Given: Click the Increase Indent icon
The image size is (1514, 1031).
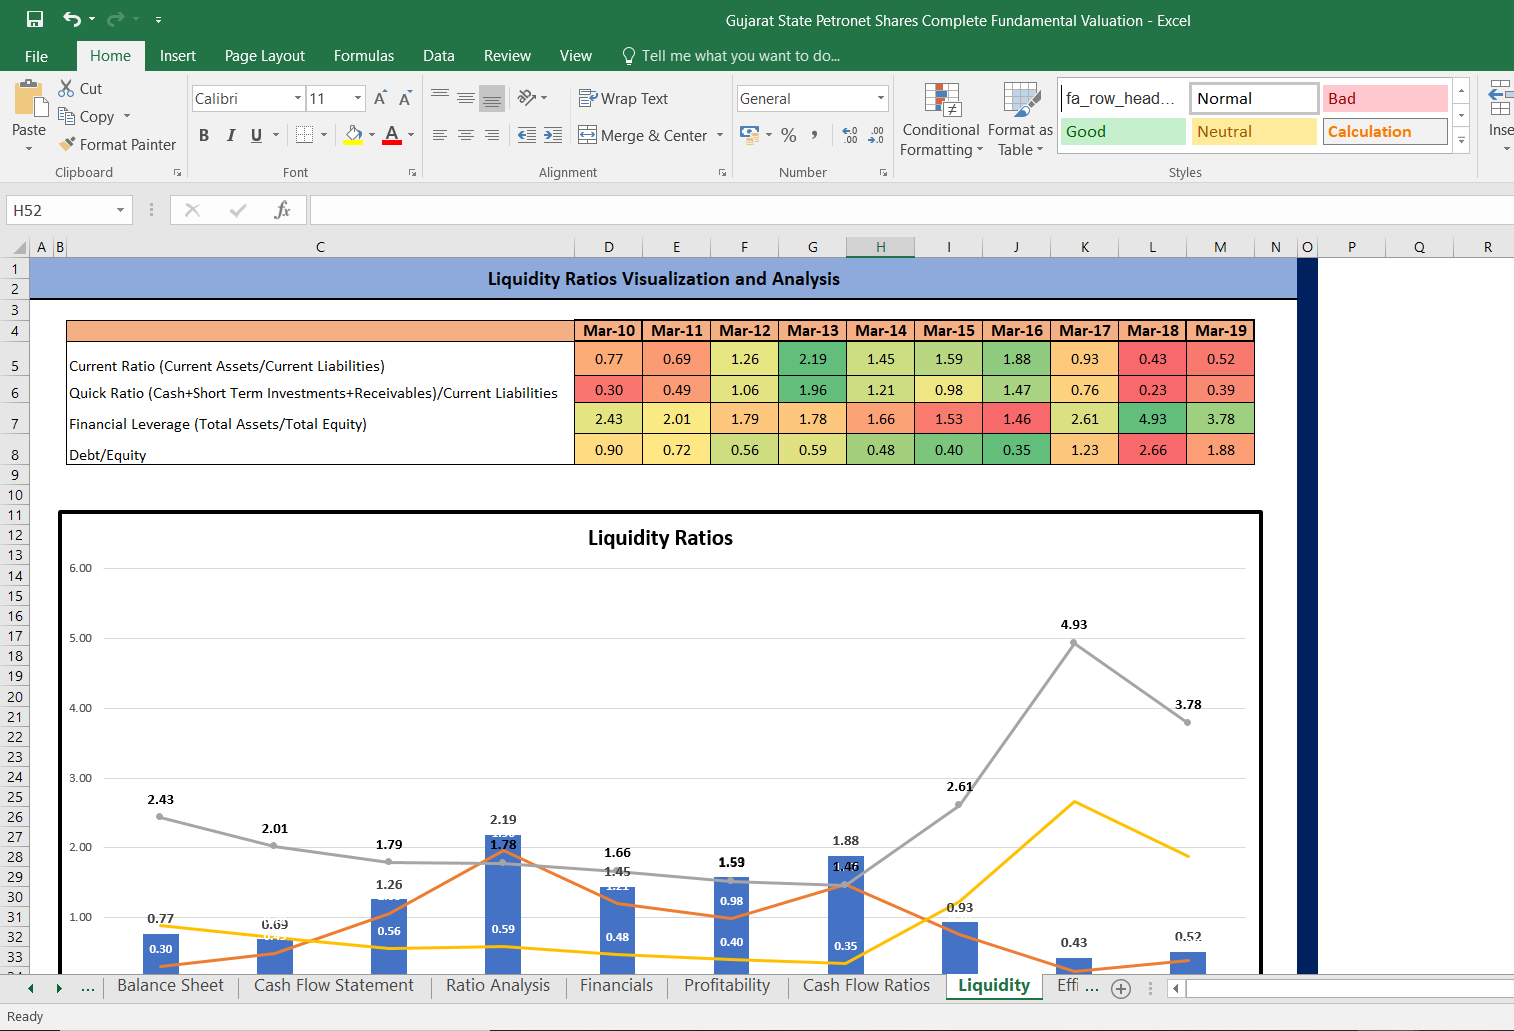Looking at the screenshot, I should point(553,135).
